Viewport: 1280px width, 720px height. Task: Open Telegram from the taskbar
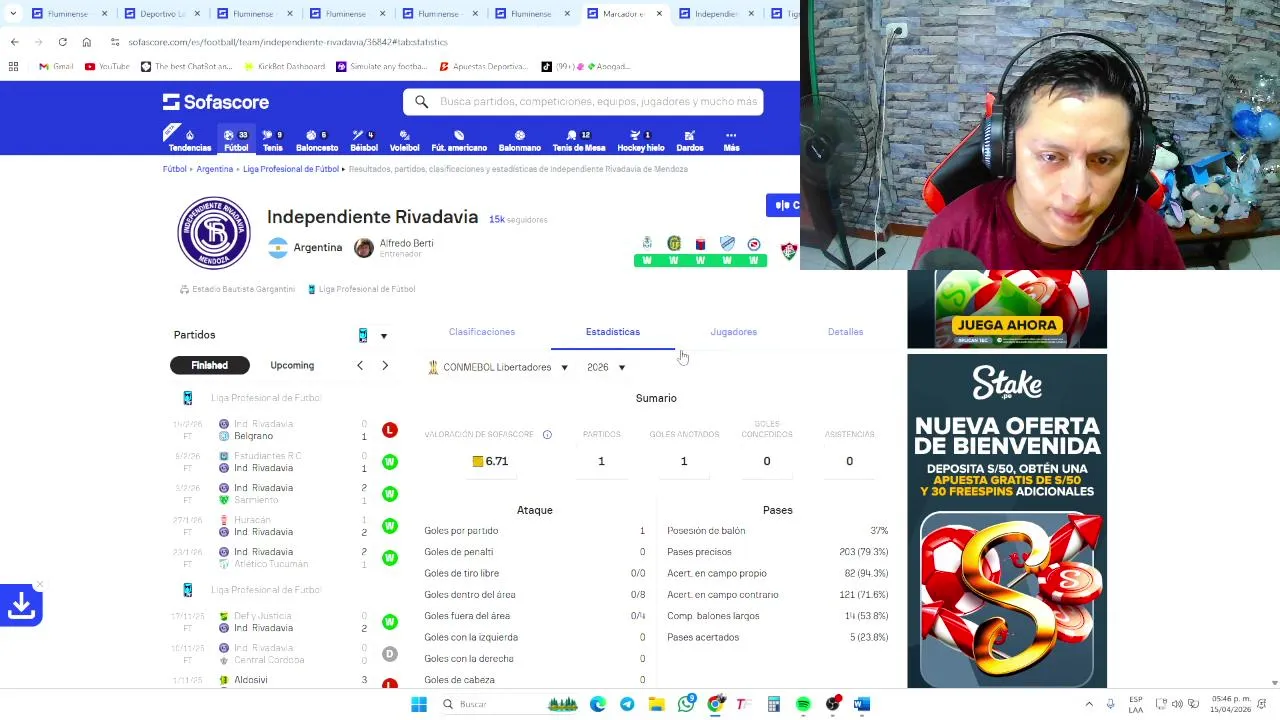(x=627, y=704)
